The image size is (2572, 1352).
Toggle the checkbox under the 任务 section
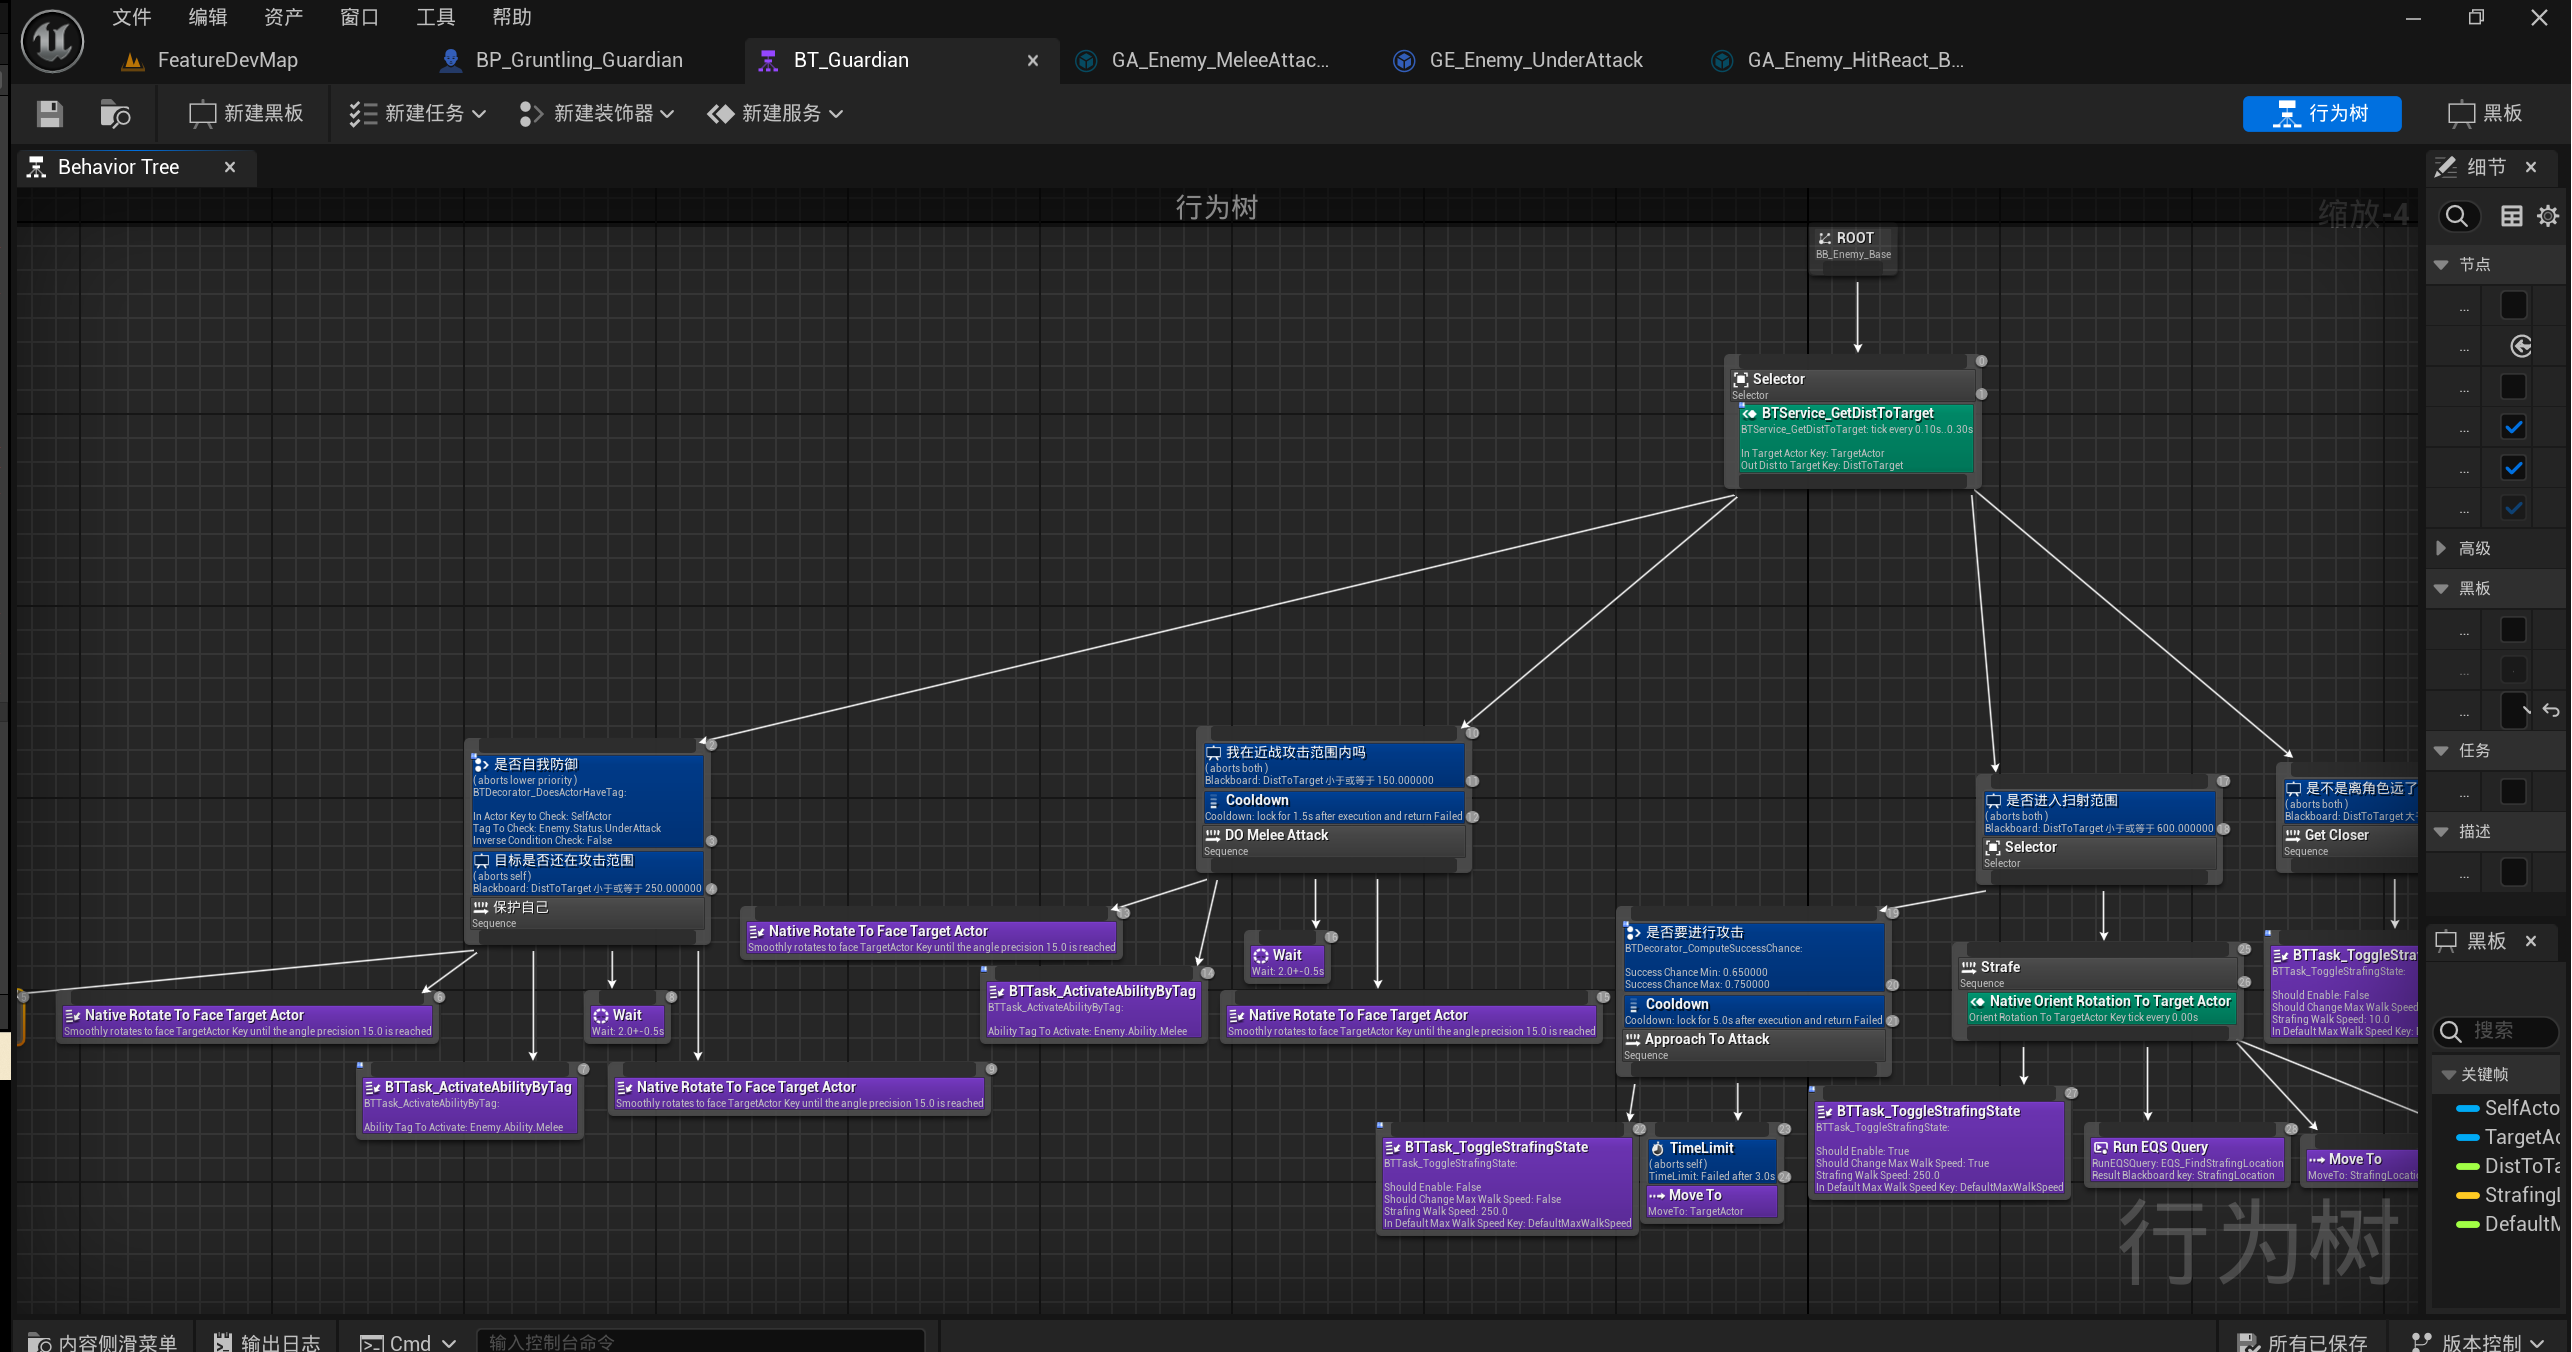(x=2513, y=792)
